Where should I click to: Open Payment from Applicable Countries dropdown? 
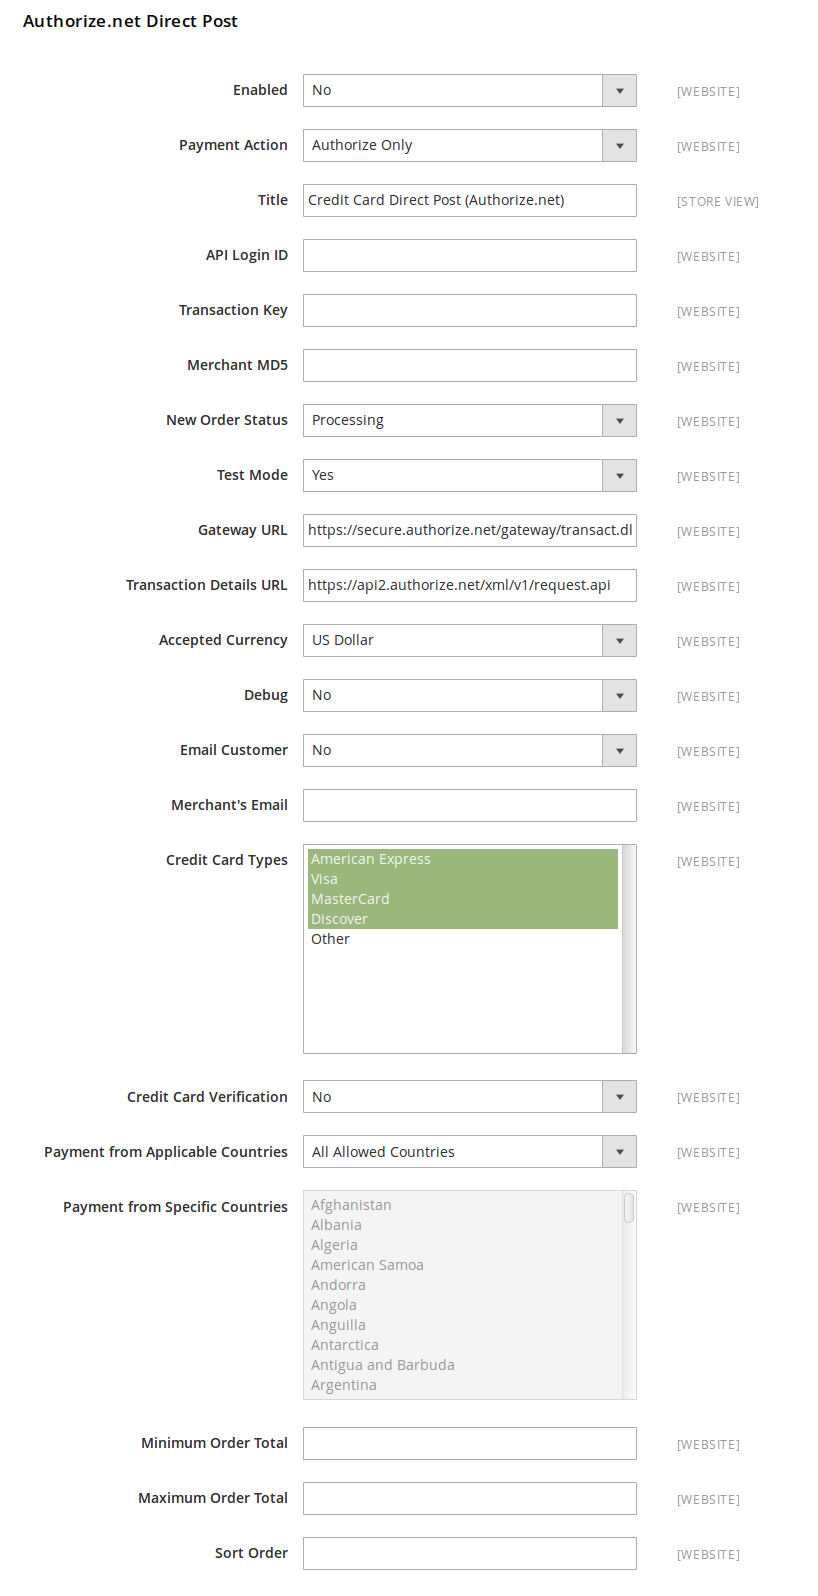470,1152
